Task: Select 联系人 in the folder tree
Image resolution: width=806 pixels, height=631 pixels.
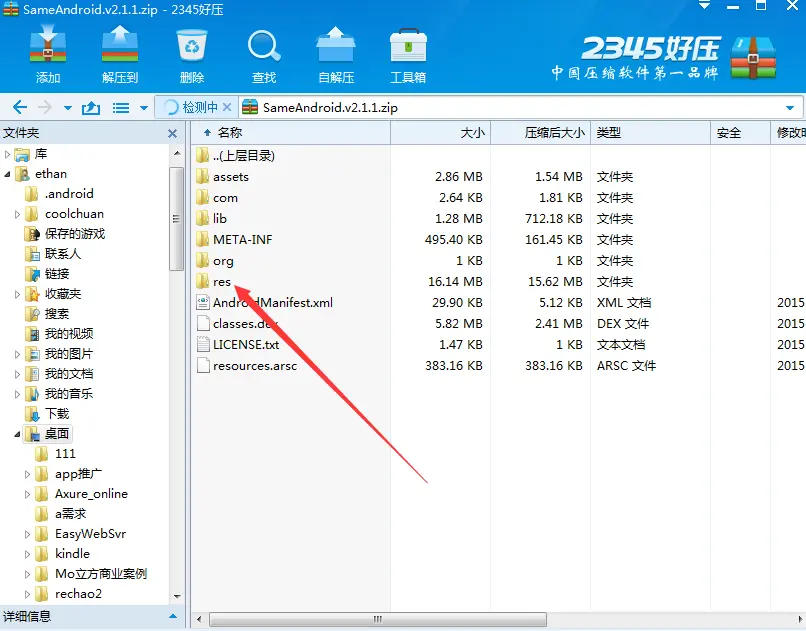Action: tap(53, 254)
